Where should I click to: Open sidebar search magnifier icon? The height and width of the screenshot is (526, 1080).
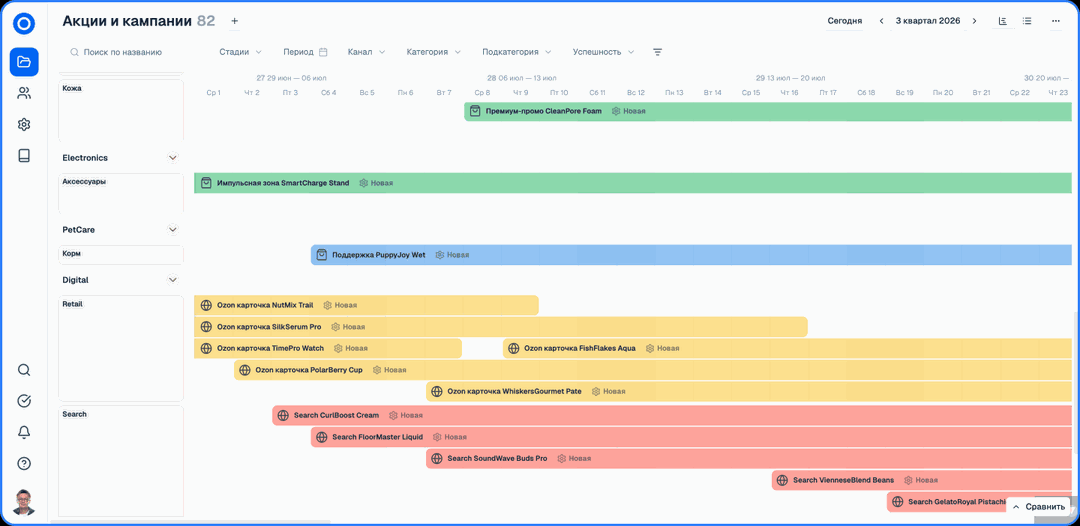tap(24, 370)
